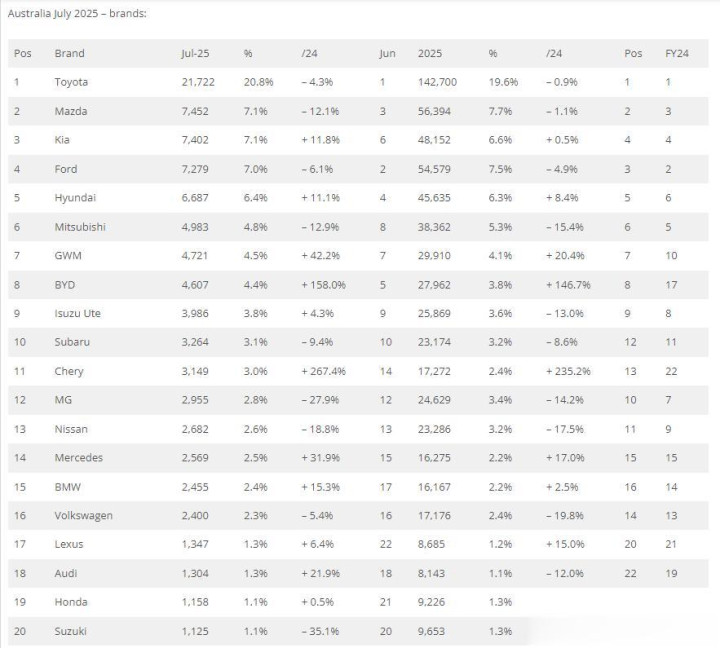Click Honda's 2025 total 9,226

click(x=431, y=602)
